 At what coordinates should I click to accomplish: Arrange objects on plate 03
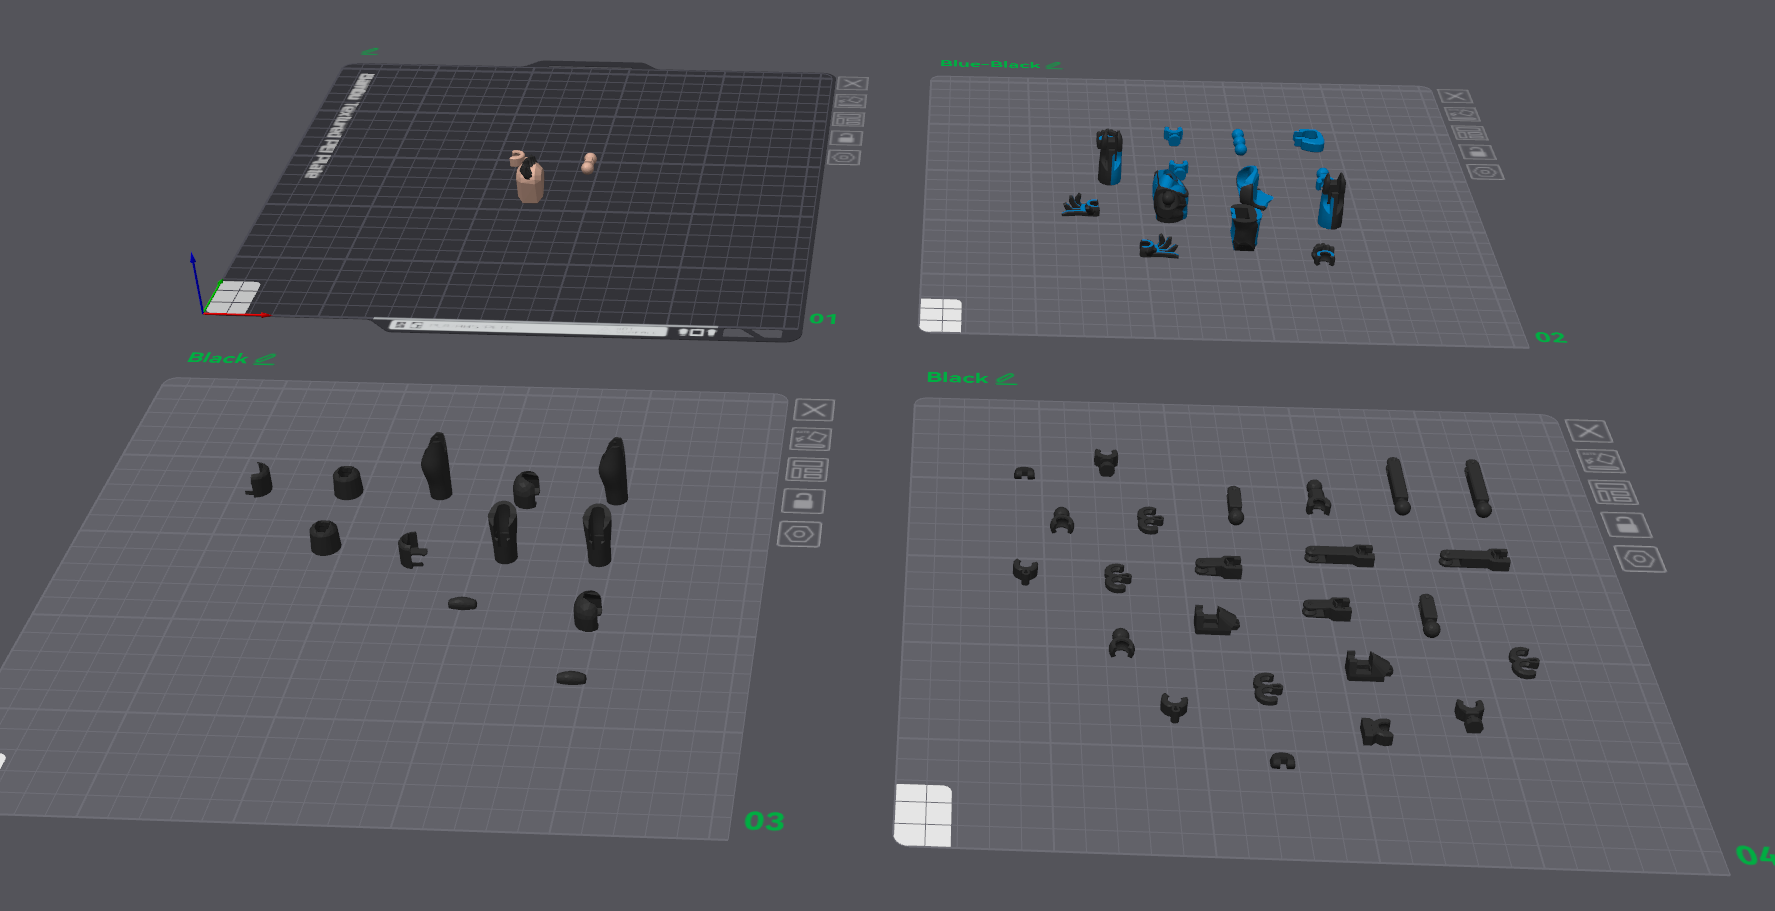click(x=807, y=469)
